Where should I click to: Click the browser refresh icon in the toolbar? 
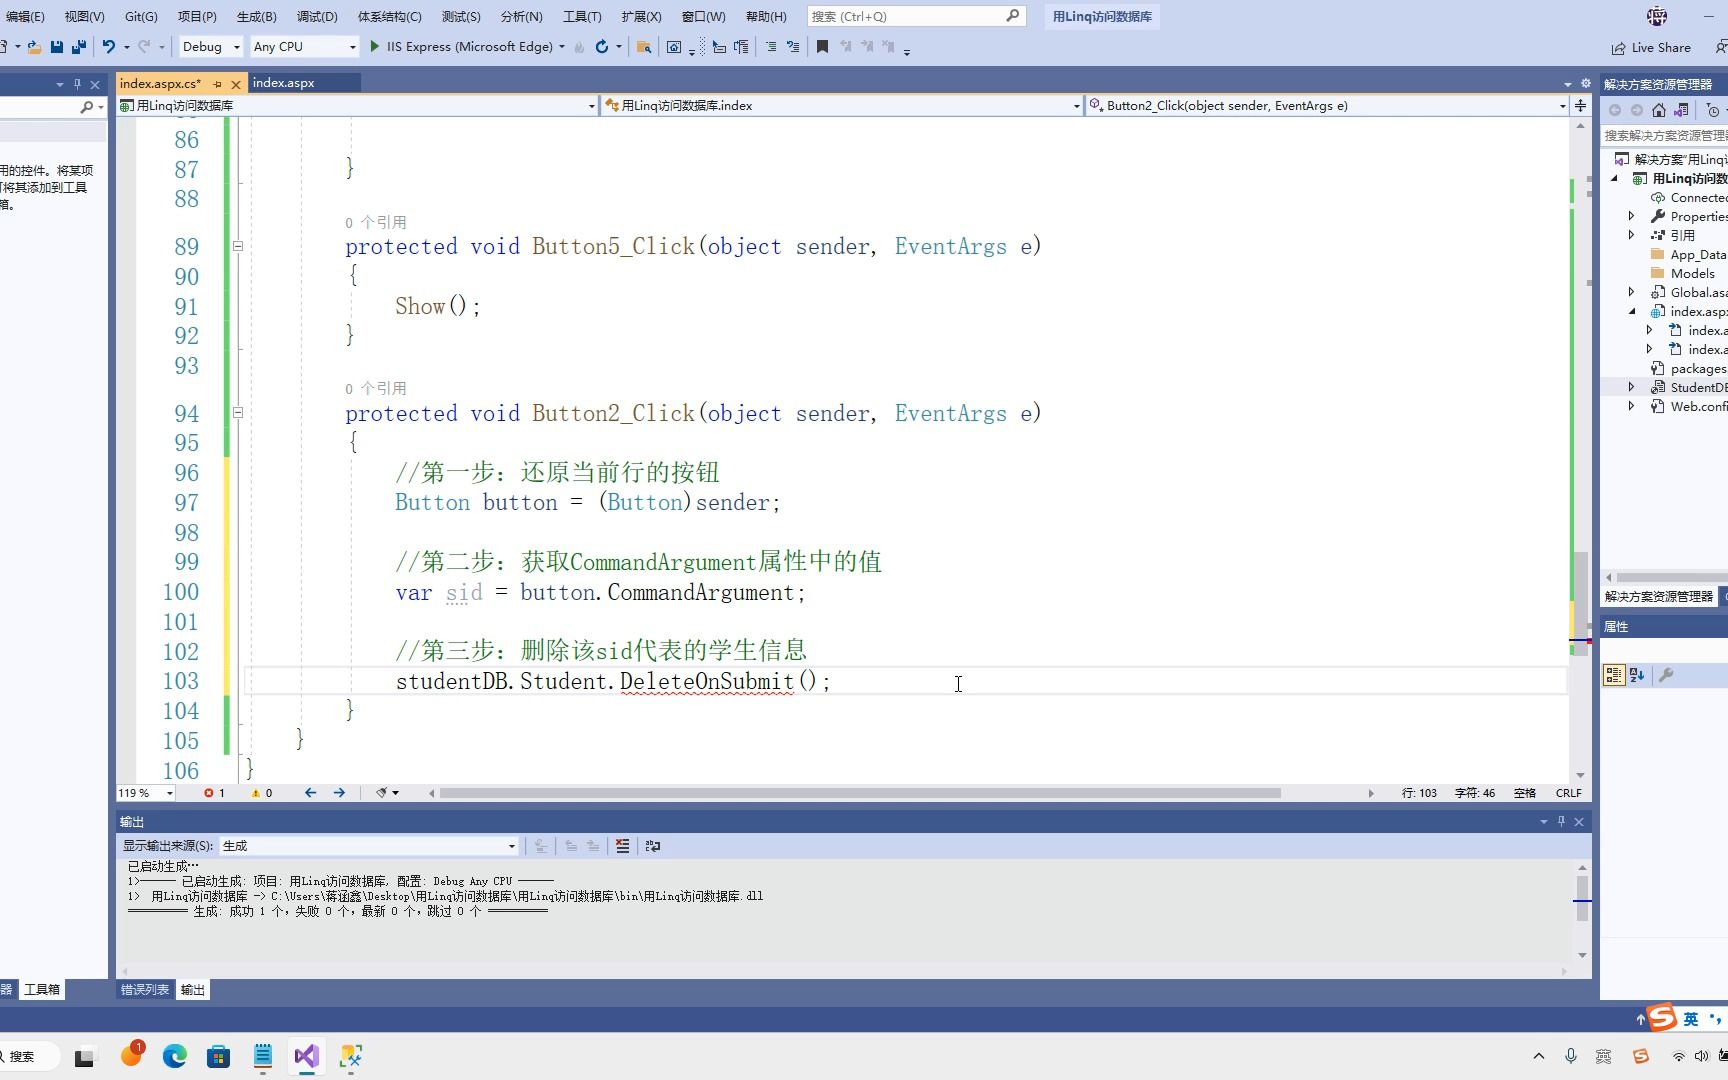(x=602, y=47)
